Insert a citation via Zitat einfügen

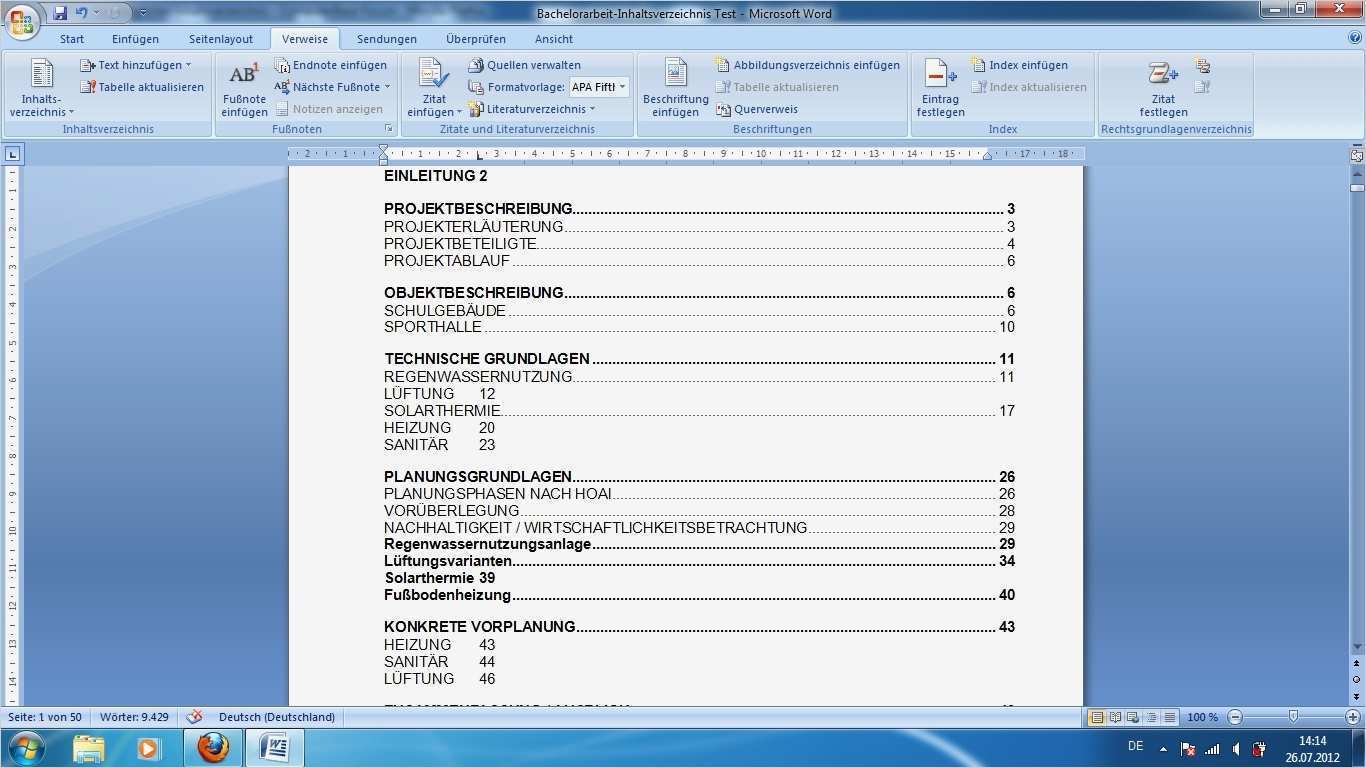[432, 88]
